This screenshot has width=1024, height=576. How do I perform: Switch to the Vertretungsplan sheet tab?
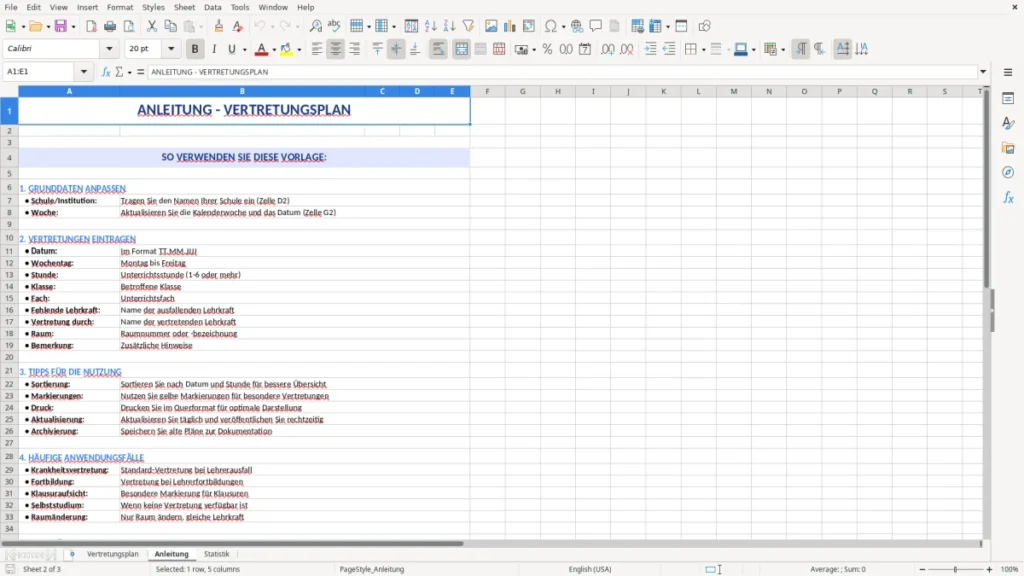click(112, 554)
